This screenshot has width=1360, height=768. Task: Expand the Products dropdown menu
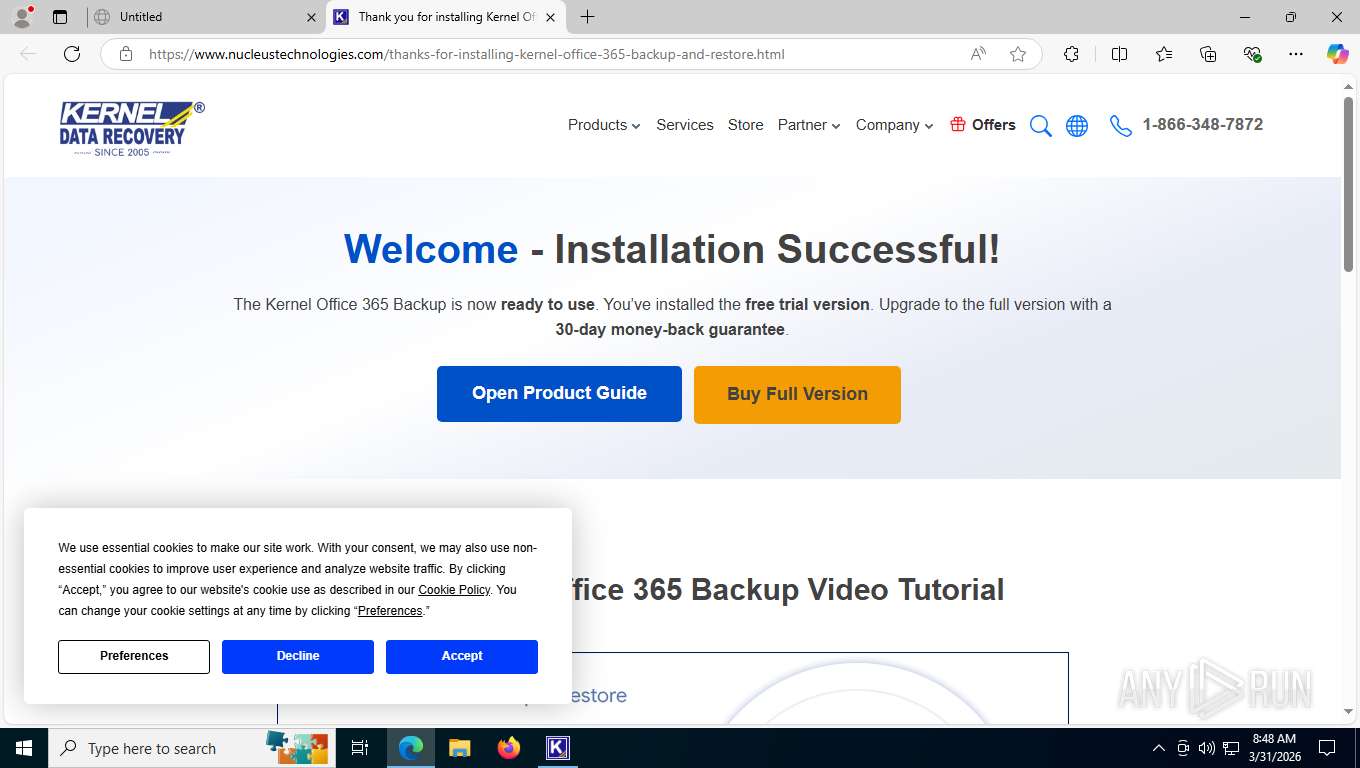(604, 125)
